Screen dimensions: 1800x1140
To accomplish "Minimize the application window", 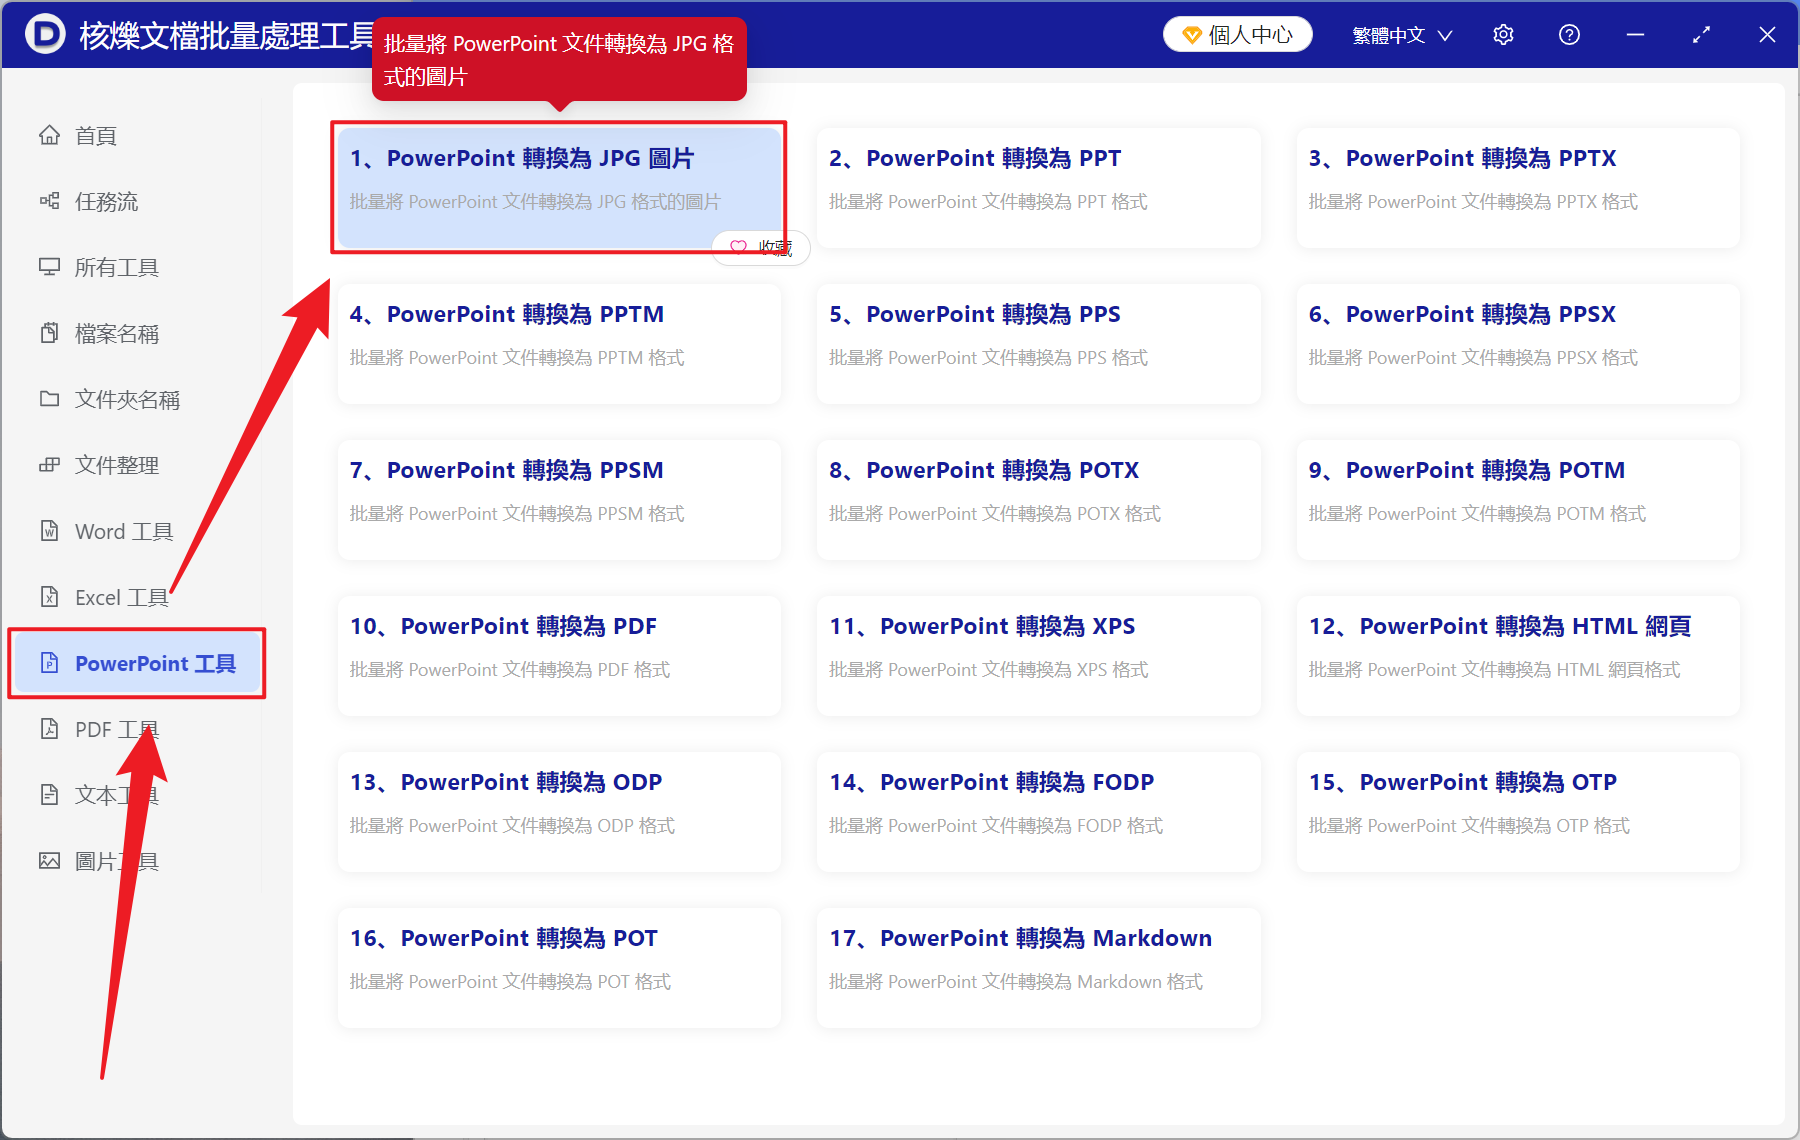I will (x=1635, y=35).
